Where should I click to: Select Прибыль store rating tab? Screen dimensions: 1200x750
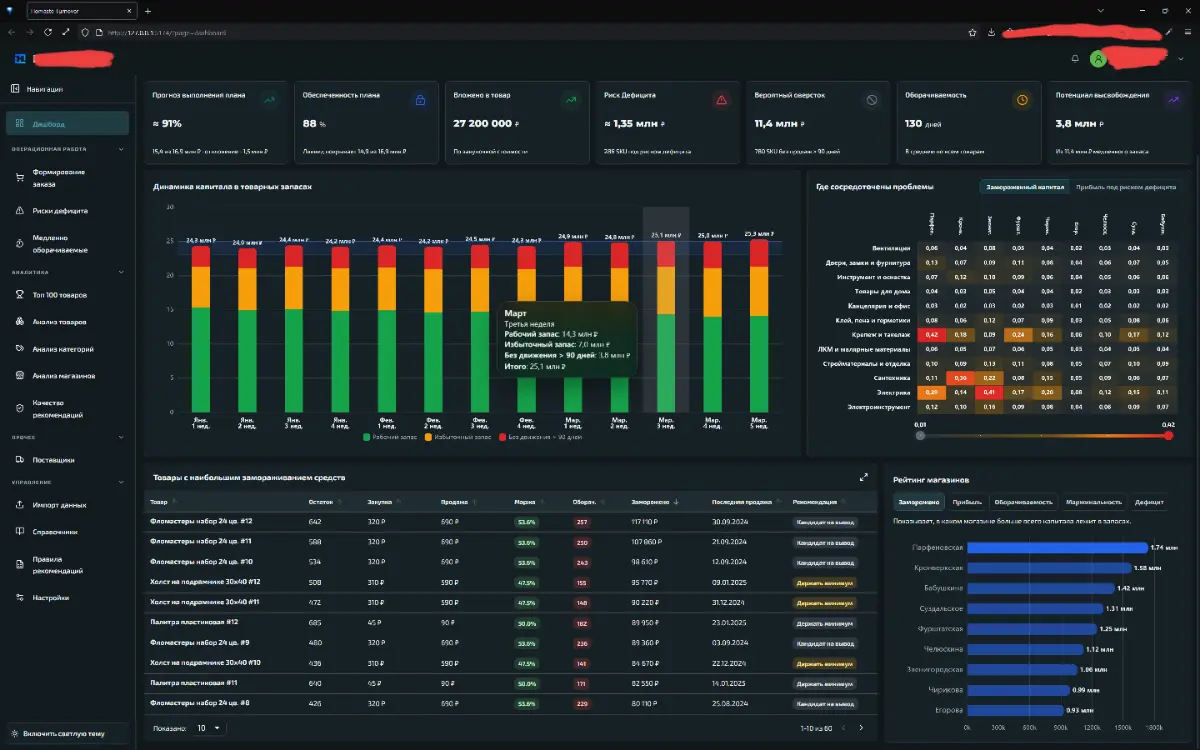(x=967, y=502)
